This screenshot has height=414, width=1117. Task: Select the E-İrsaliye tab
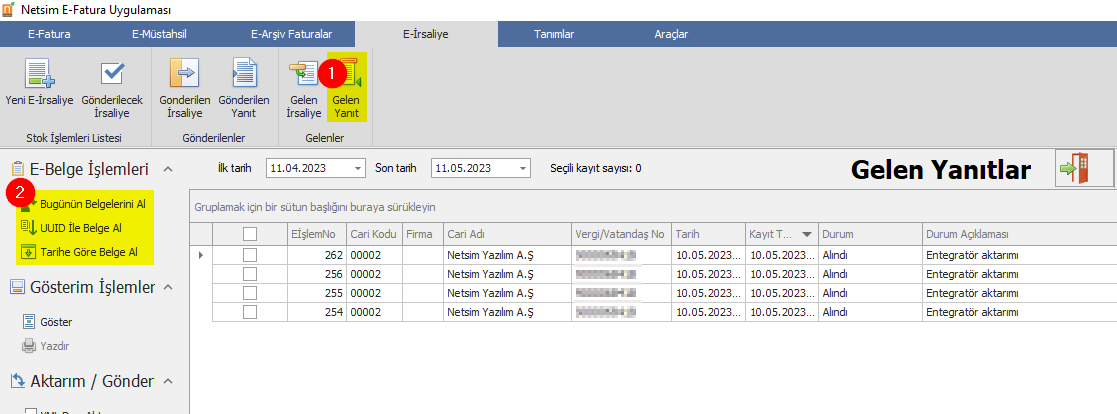[x=426, y=33]
